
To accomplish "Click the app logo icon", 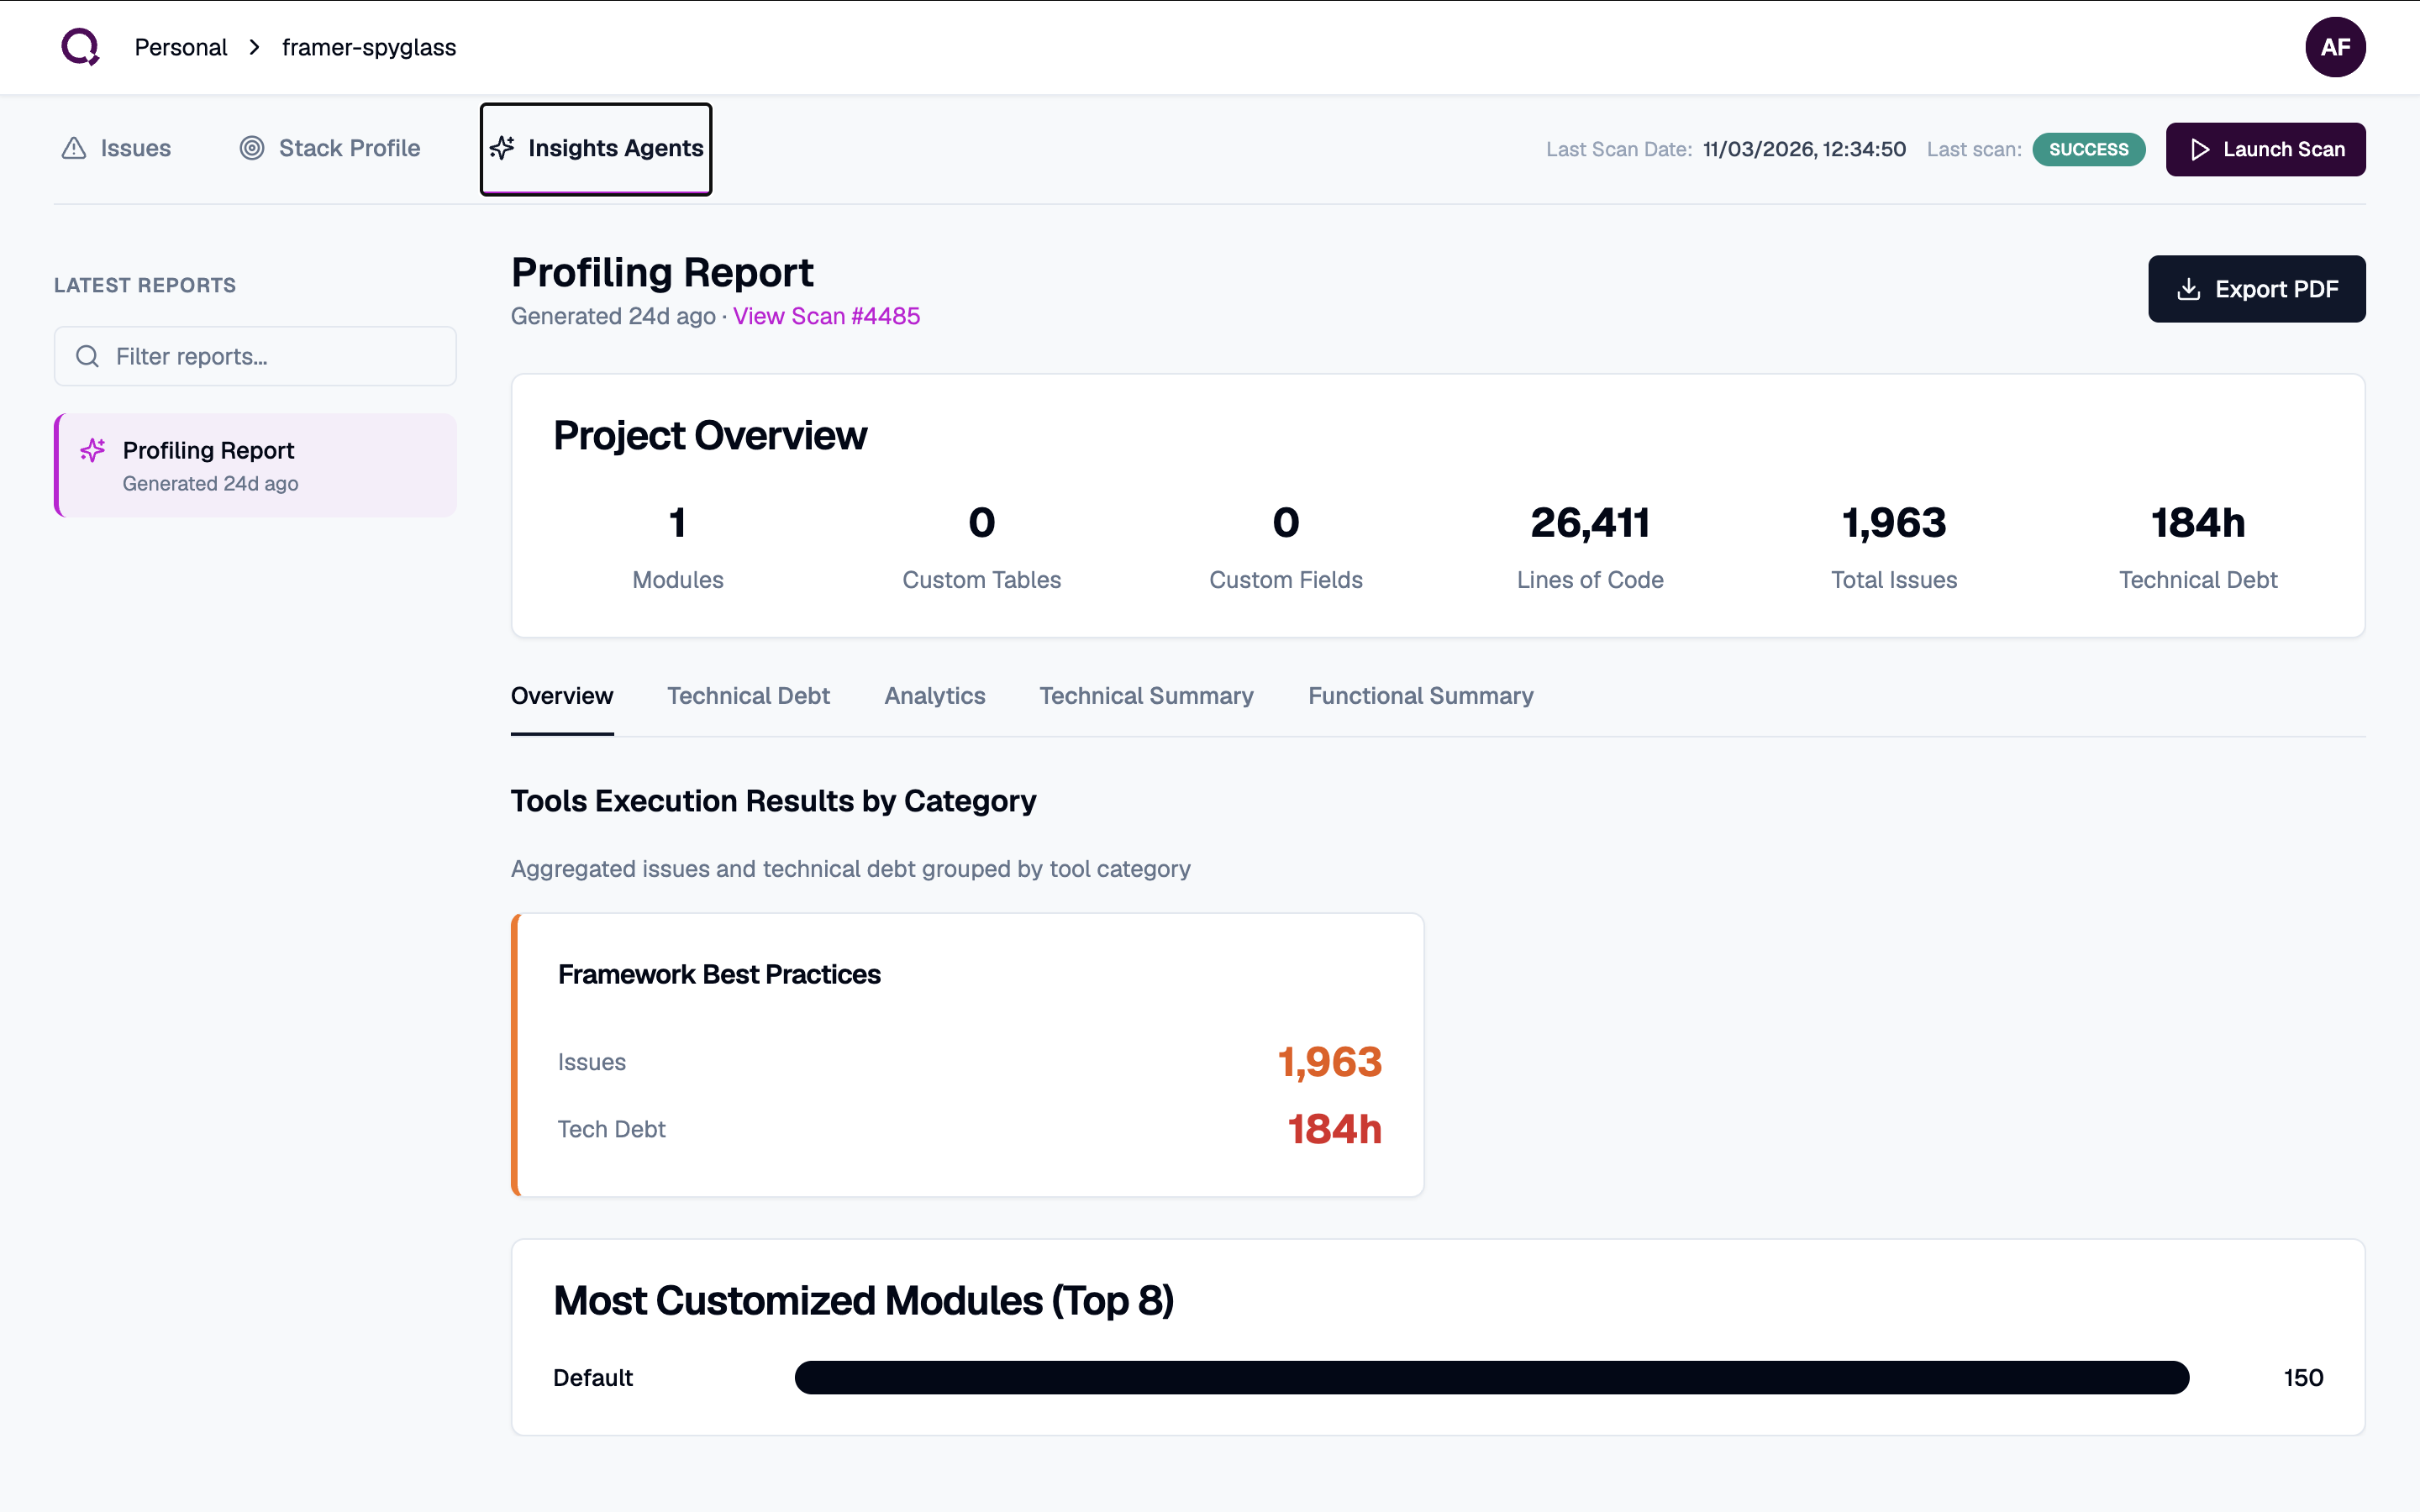I will click(80, 47).
